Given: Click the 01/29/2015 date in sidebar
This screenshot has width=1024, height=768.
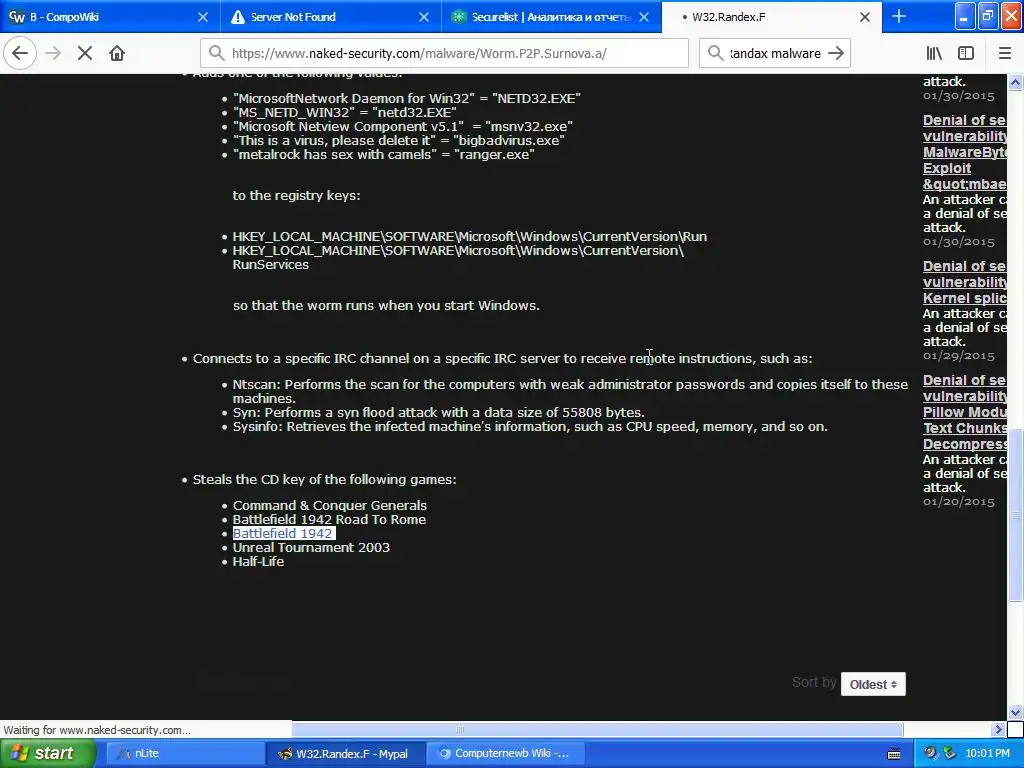Looking at the screenshot, I should click(959, 356).
